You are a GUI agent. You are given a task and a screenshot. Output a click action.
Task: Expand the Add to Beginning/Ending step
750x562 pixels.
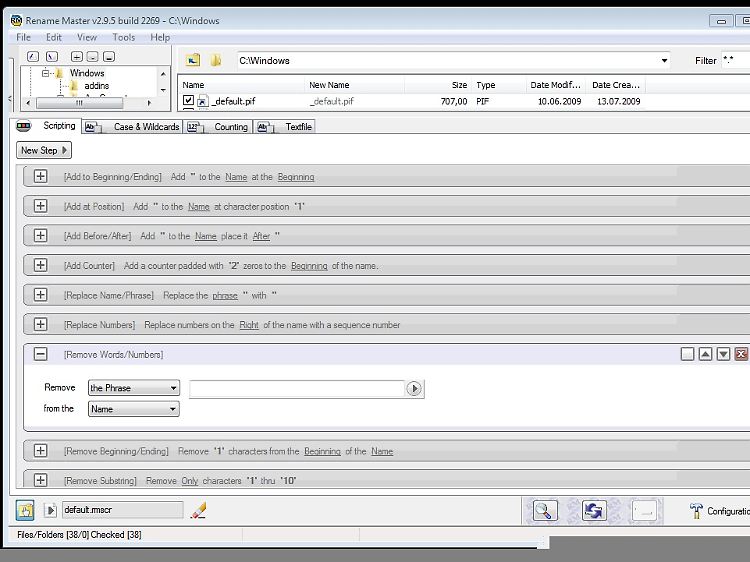pyautogui.click(x=40, y=176)
